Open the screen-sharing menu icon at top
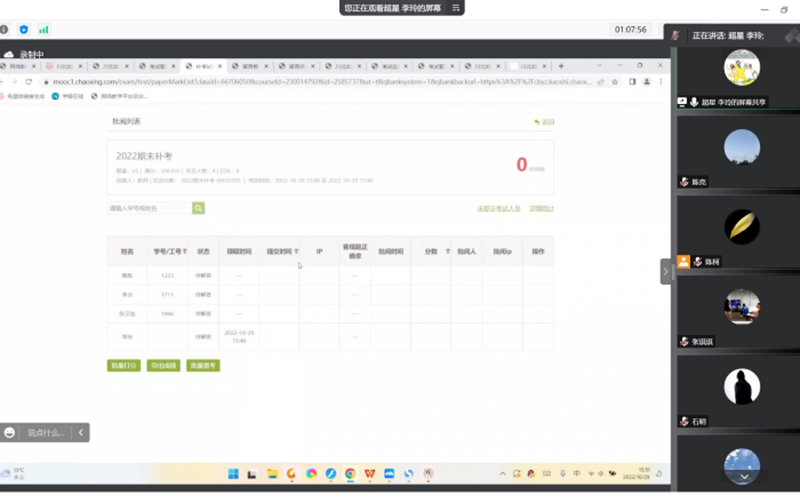The height and width of the screenshot is (495, 800). coord(456,8)
